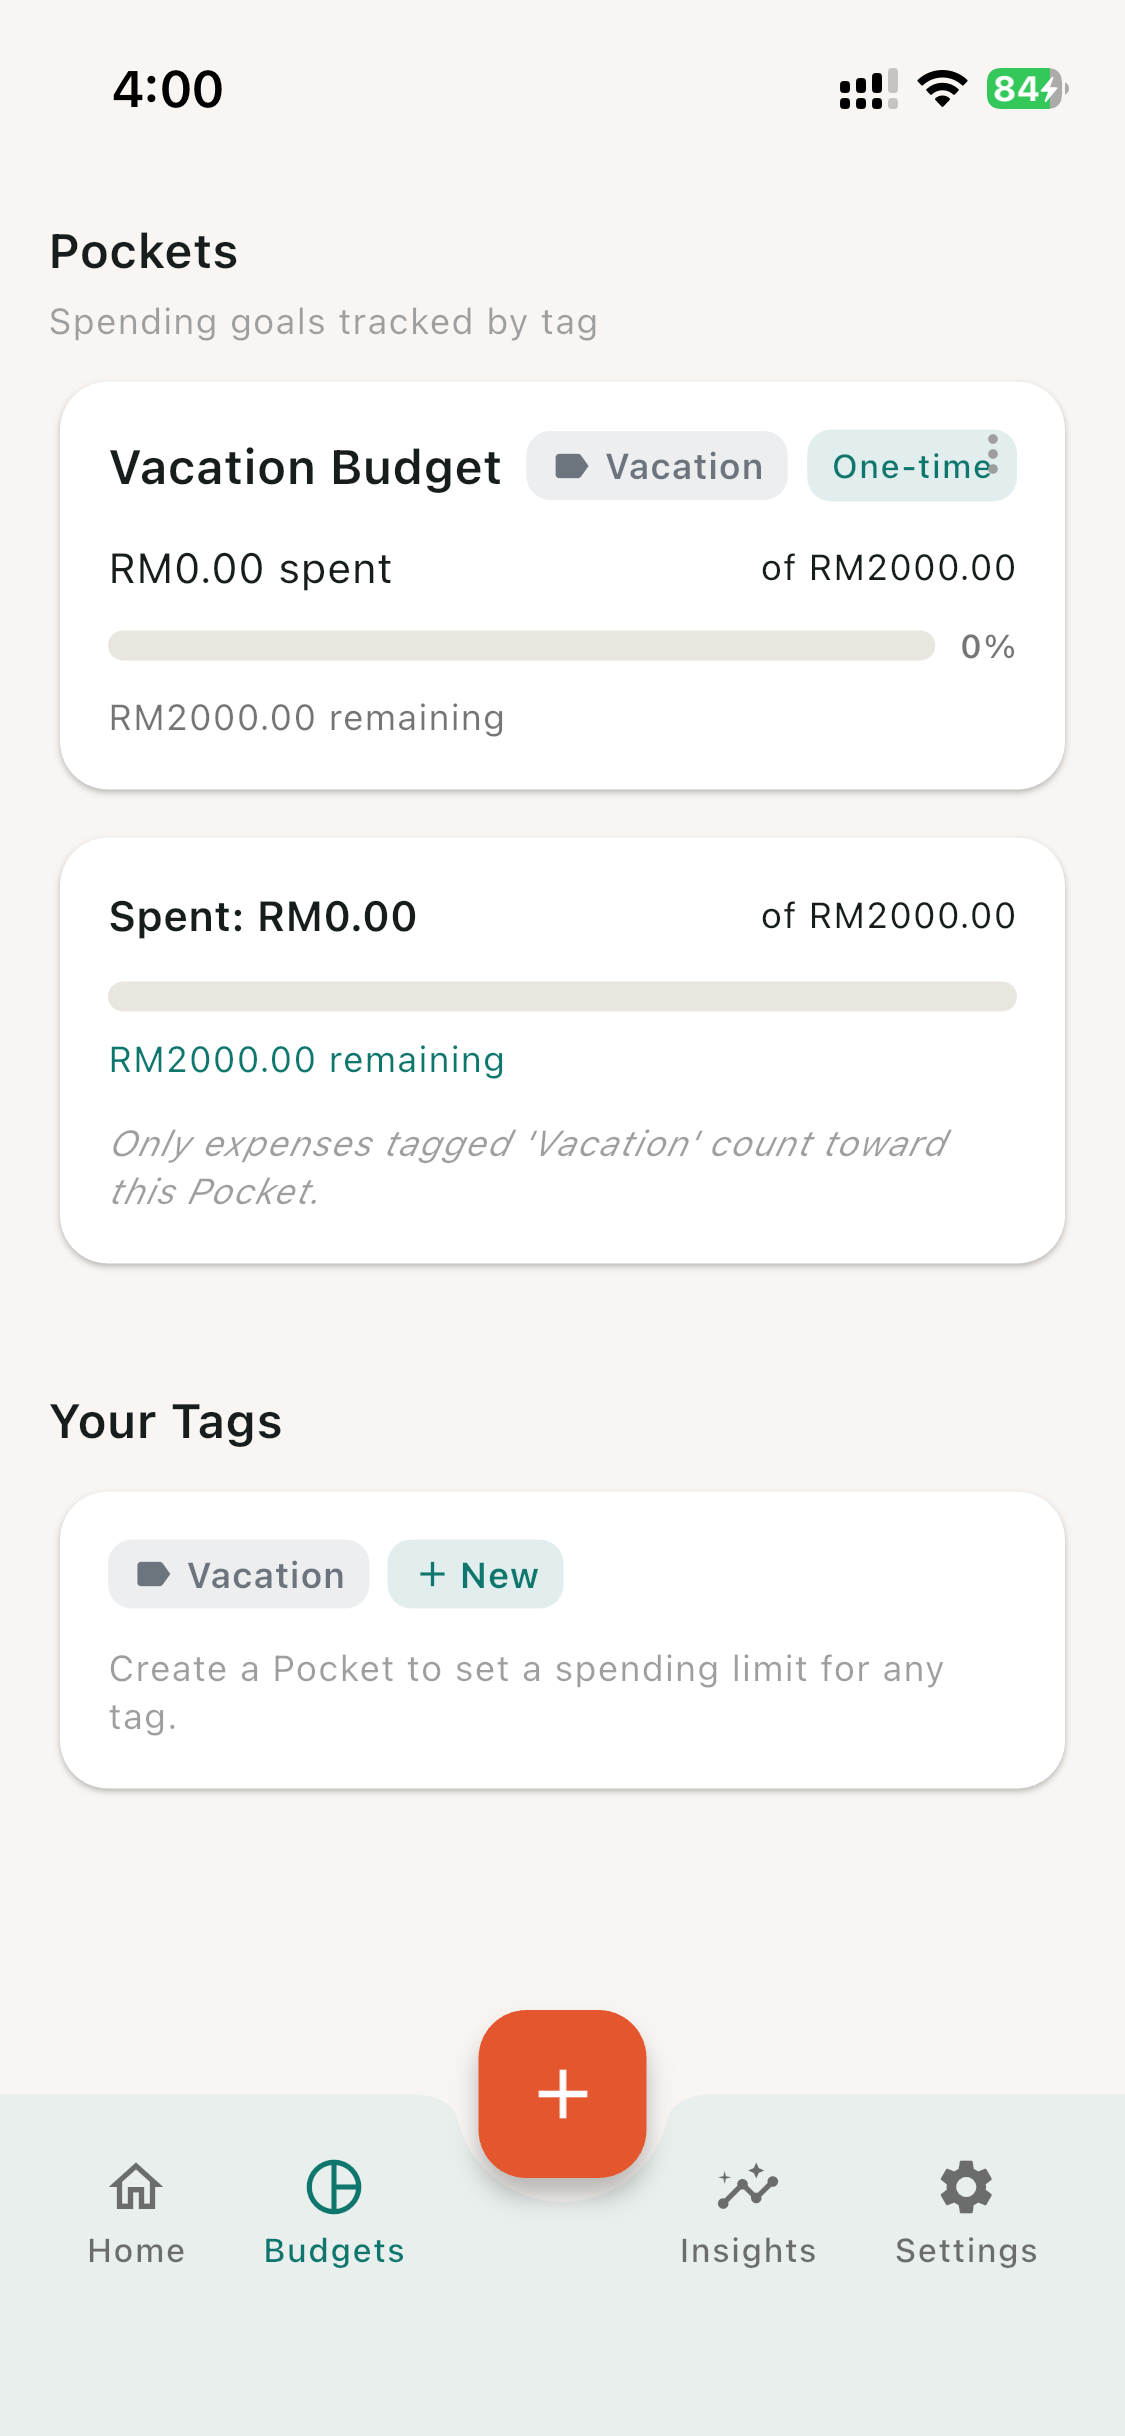Tap the progress bar in Spent card
This screenshot has height=2436, width=1125.
click(x=562, y=997)
